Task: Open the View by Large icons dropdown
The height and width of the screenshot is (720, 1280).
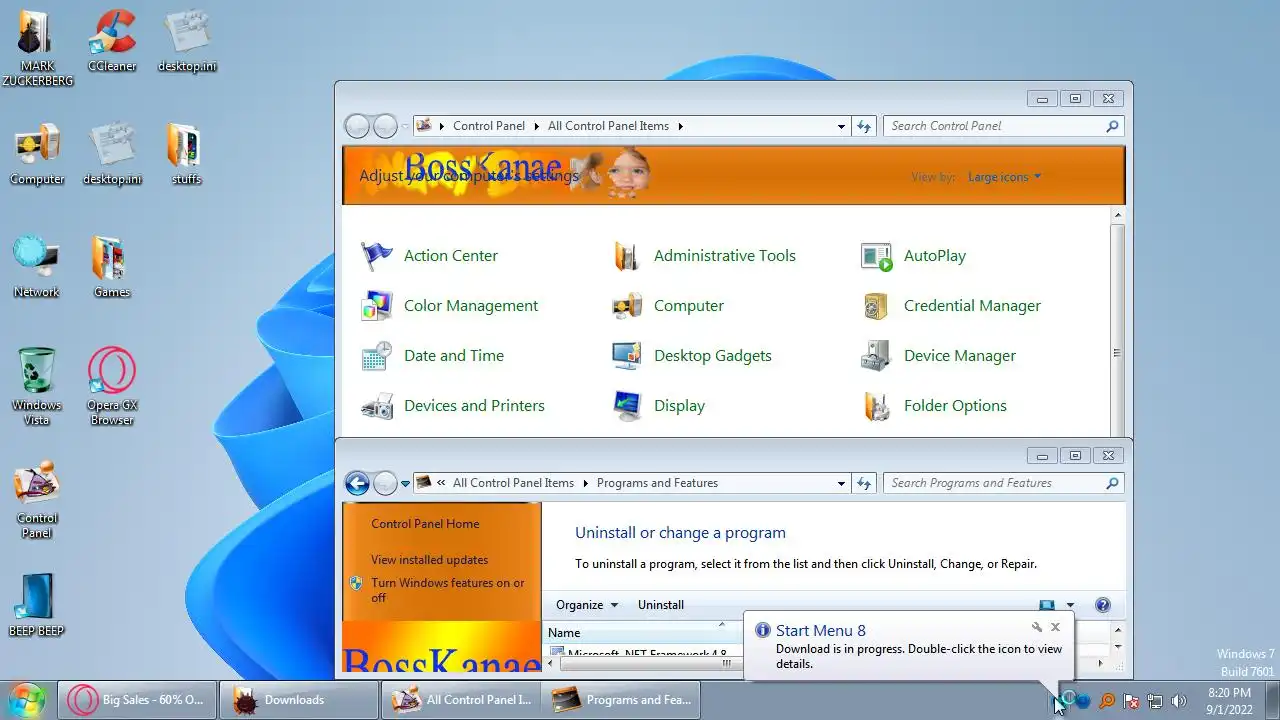Action: (x=1004, y=177)
